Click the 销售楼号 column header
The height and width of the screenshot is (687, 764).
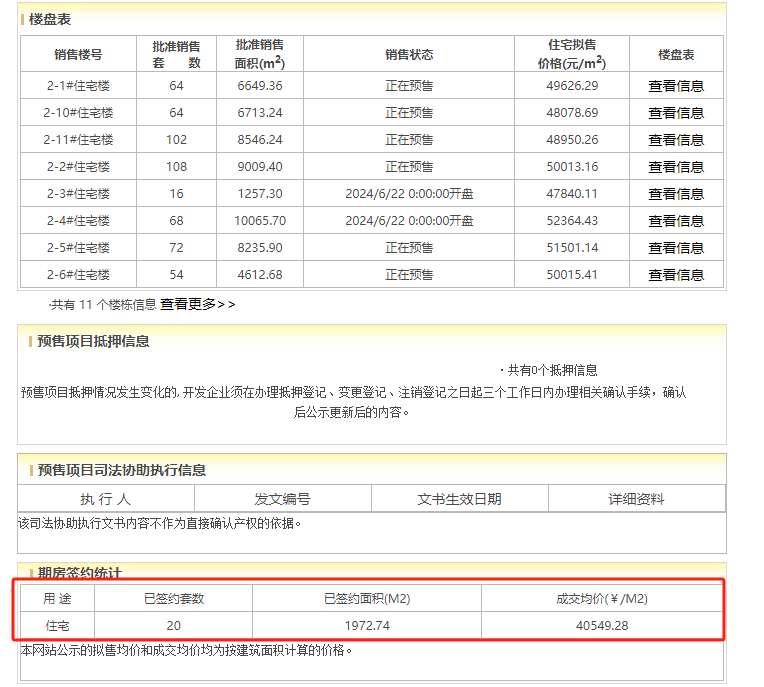click(x=78, y=55)
